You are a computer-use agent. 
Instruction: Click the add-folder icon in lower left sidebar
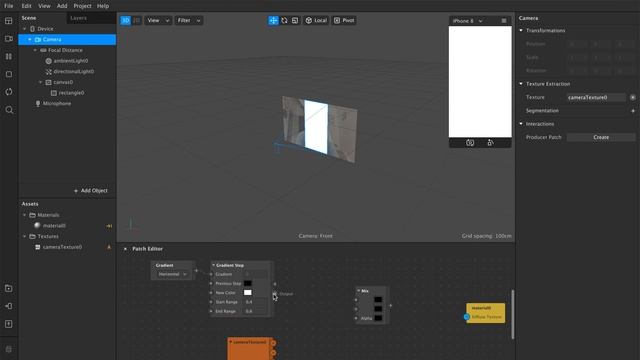(x=9, y=289)
